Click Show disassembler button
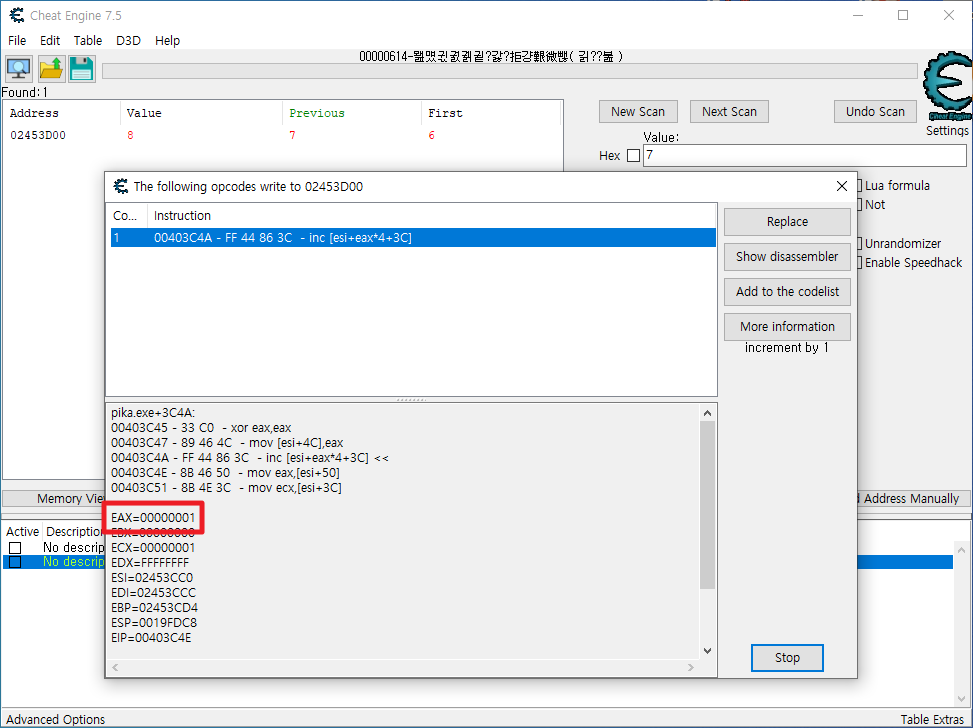The image size is (973, 728). (x=787, y=256)
